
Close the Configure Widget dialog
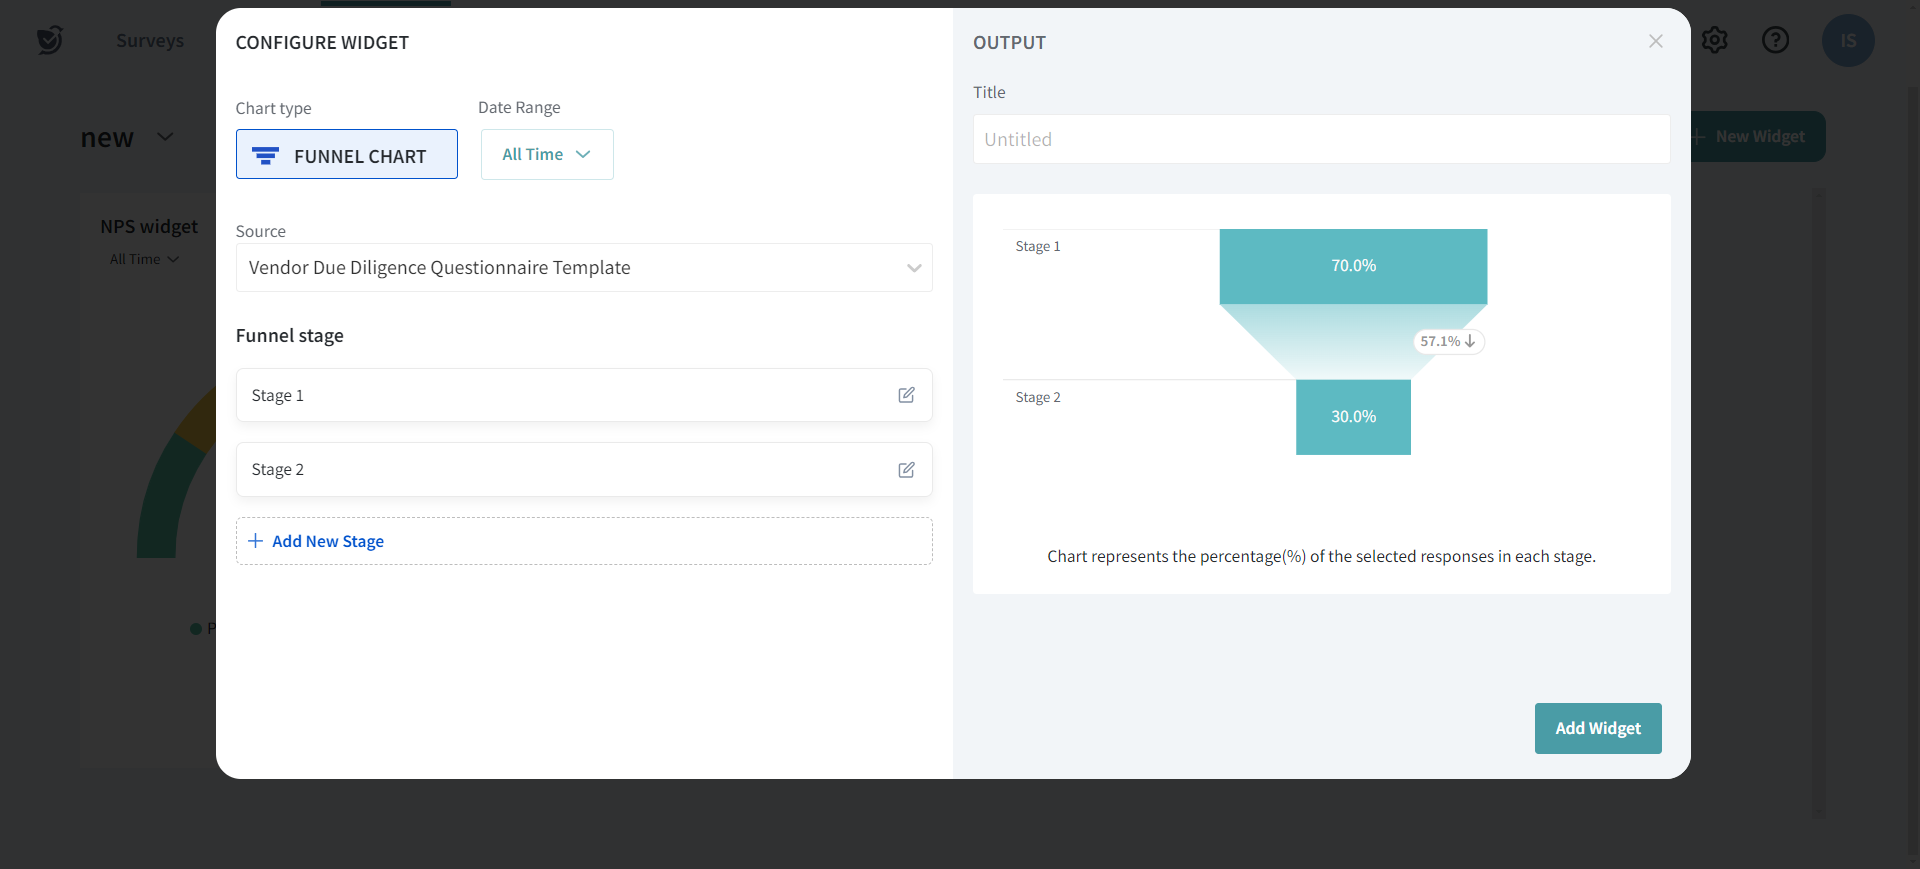click(1656, 41)
